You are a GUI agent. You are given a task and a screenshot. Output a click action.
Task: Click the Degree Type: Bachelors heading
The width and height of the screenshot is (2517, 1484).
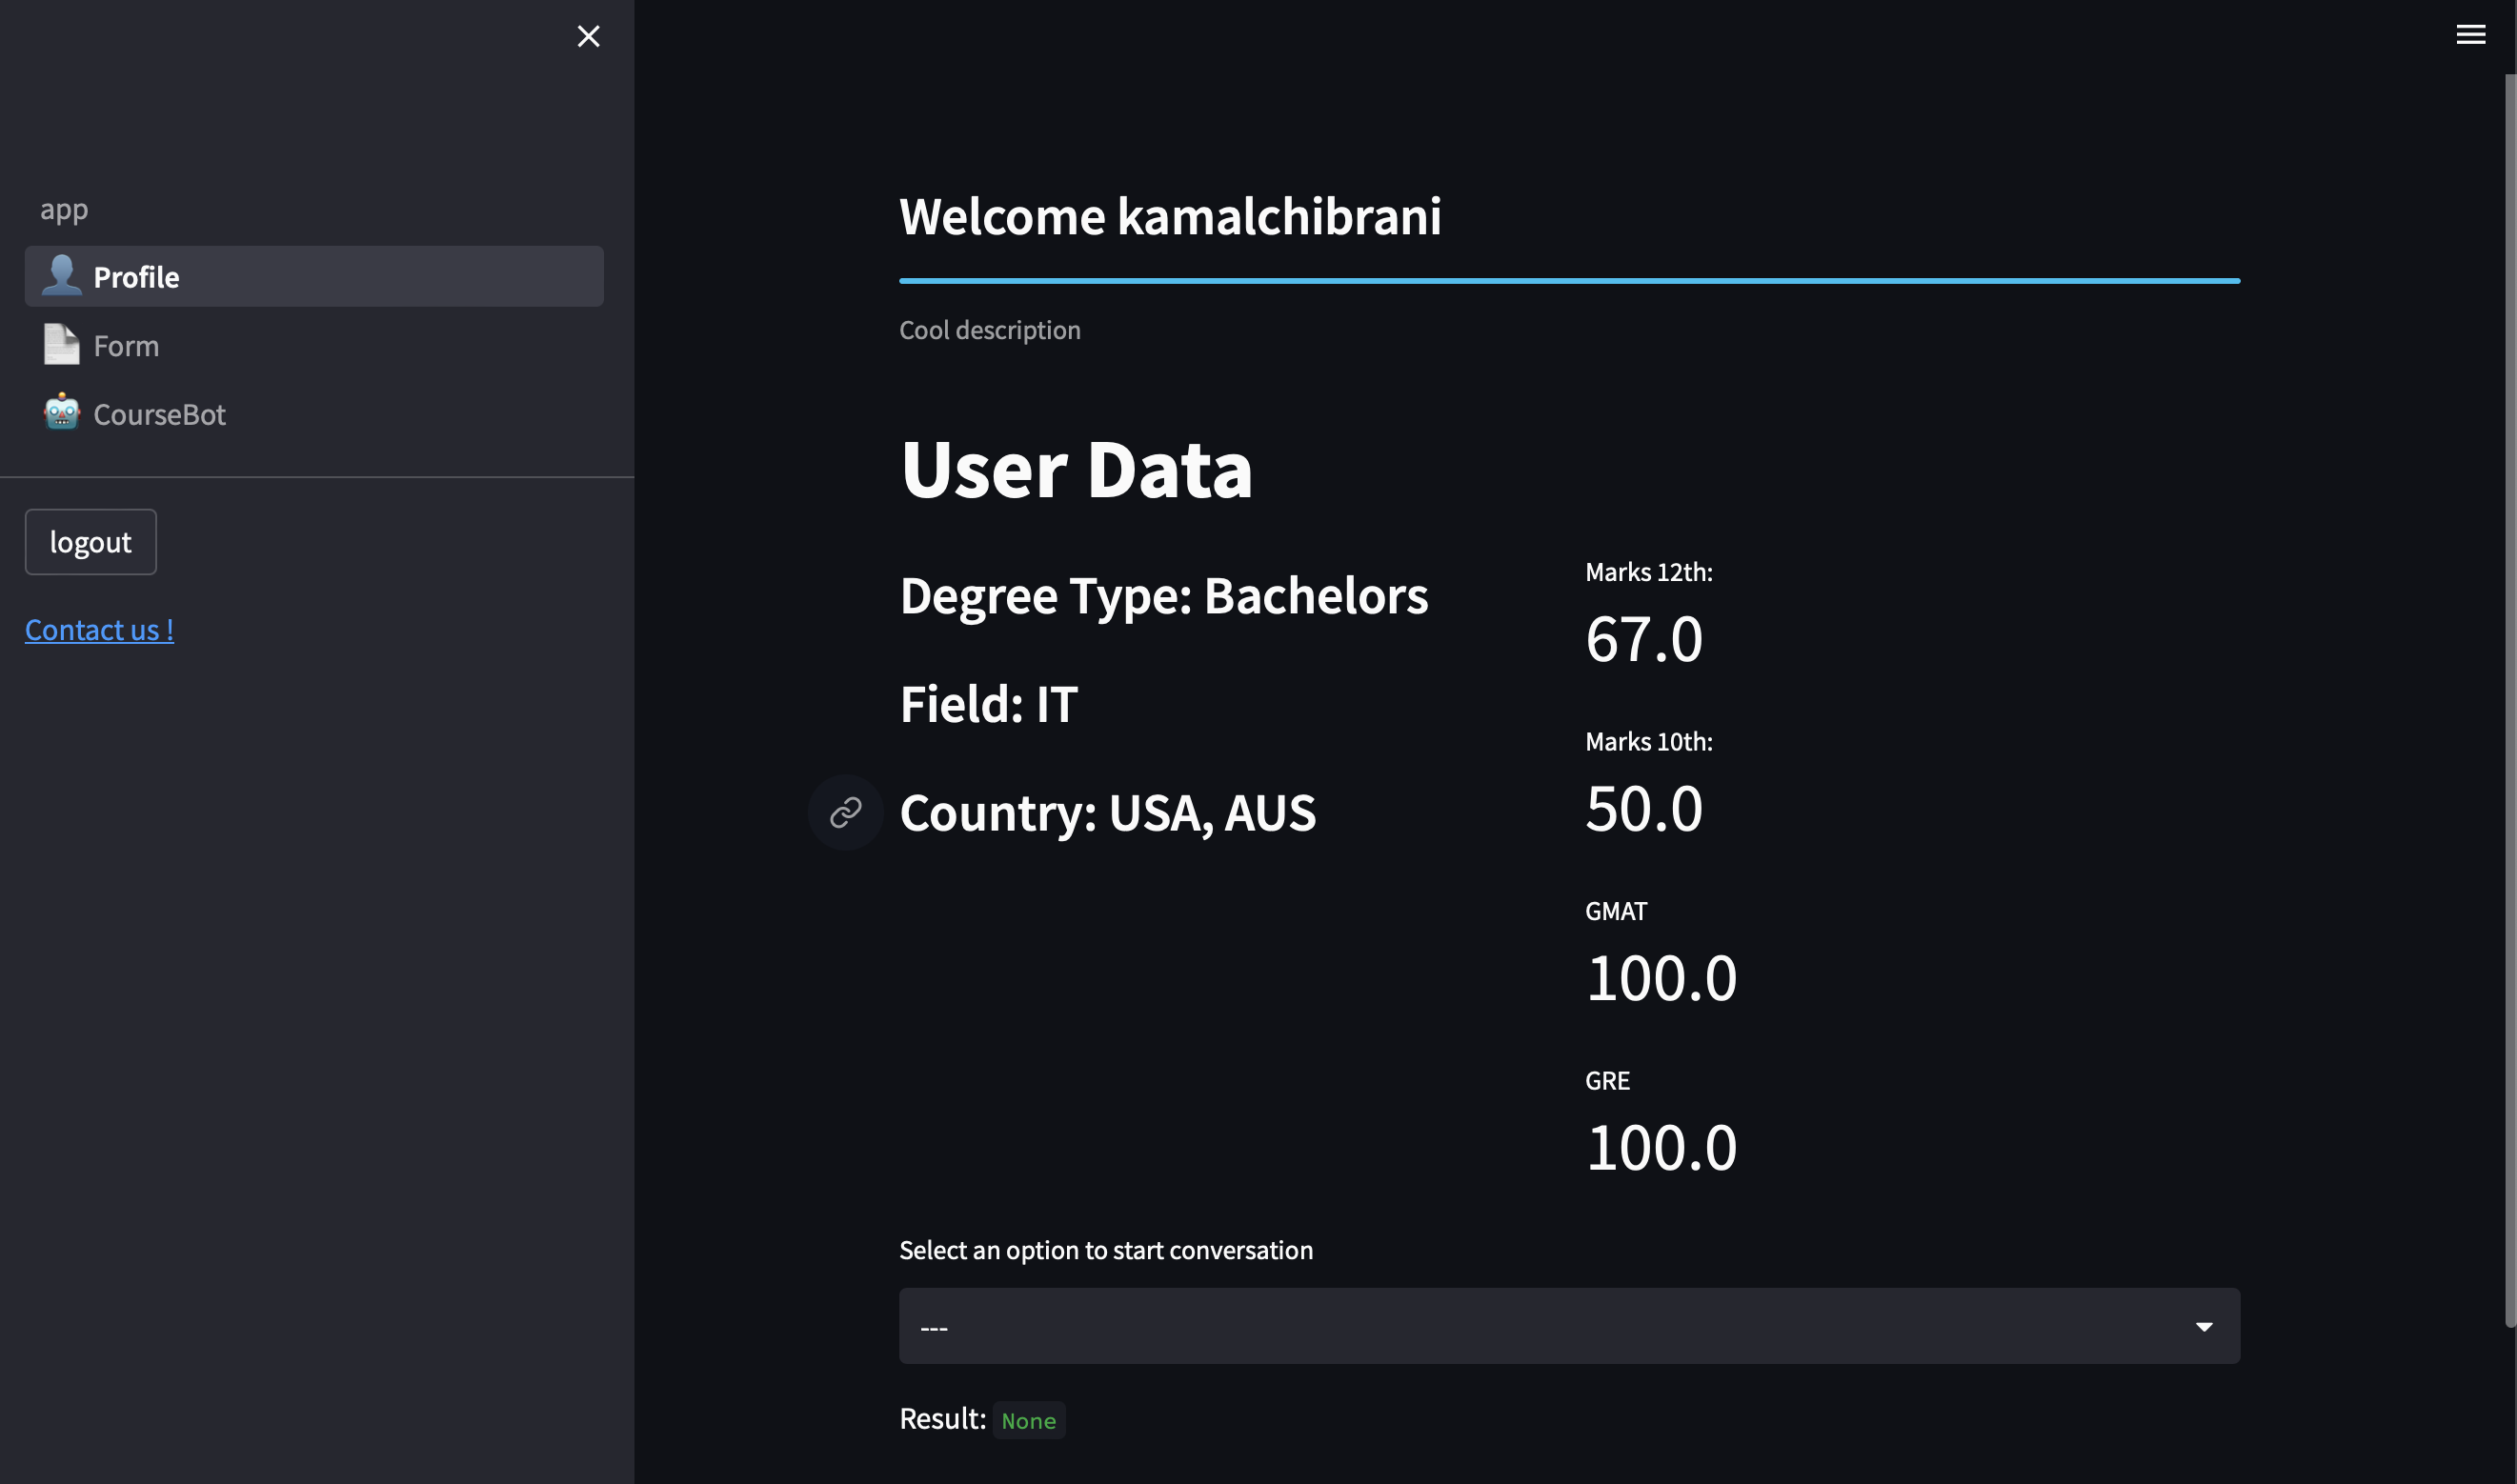point(1163,596)
